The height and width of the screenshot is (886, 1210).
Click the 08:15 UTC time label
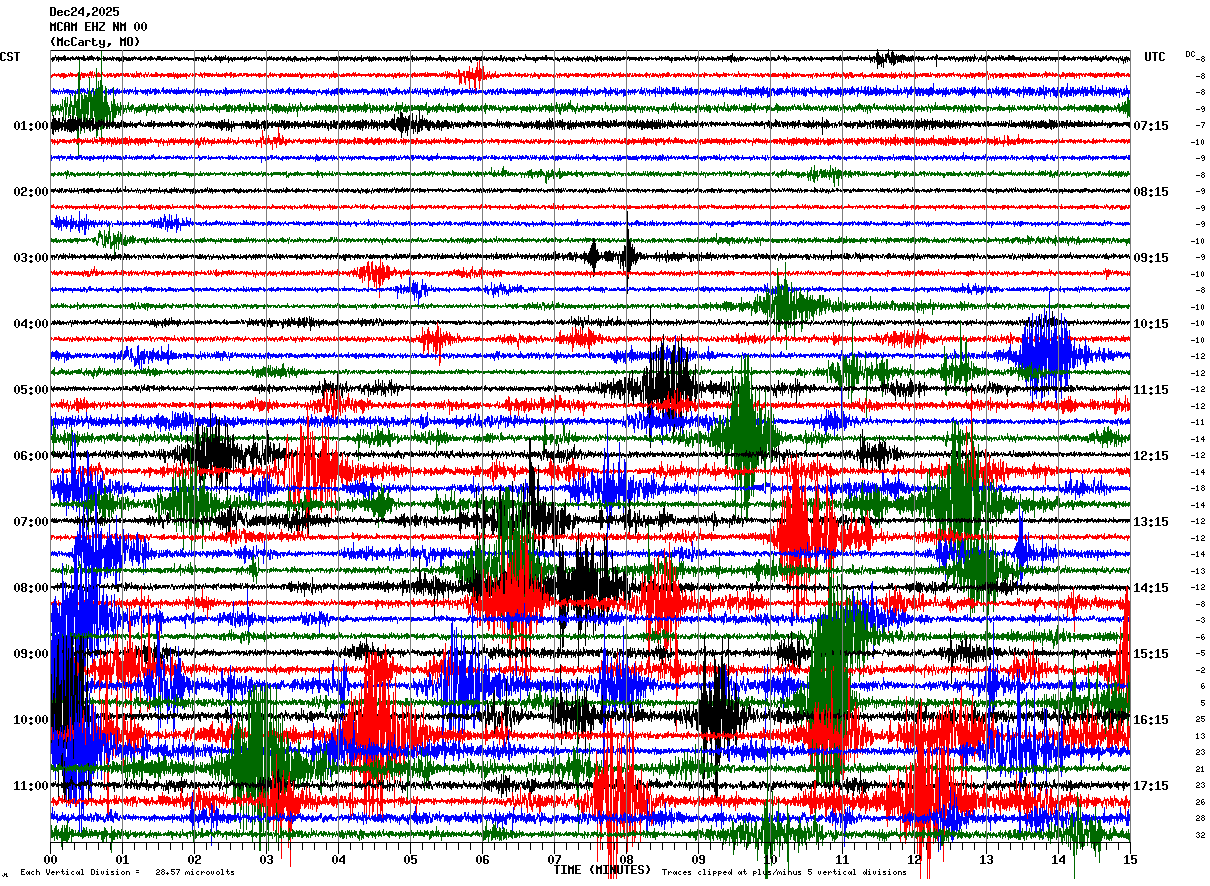pyautogui.click(x=1151, y=192)
